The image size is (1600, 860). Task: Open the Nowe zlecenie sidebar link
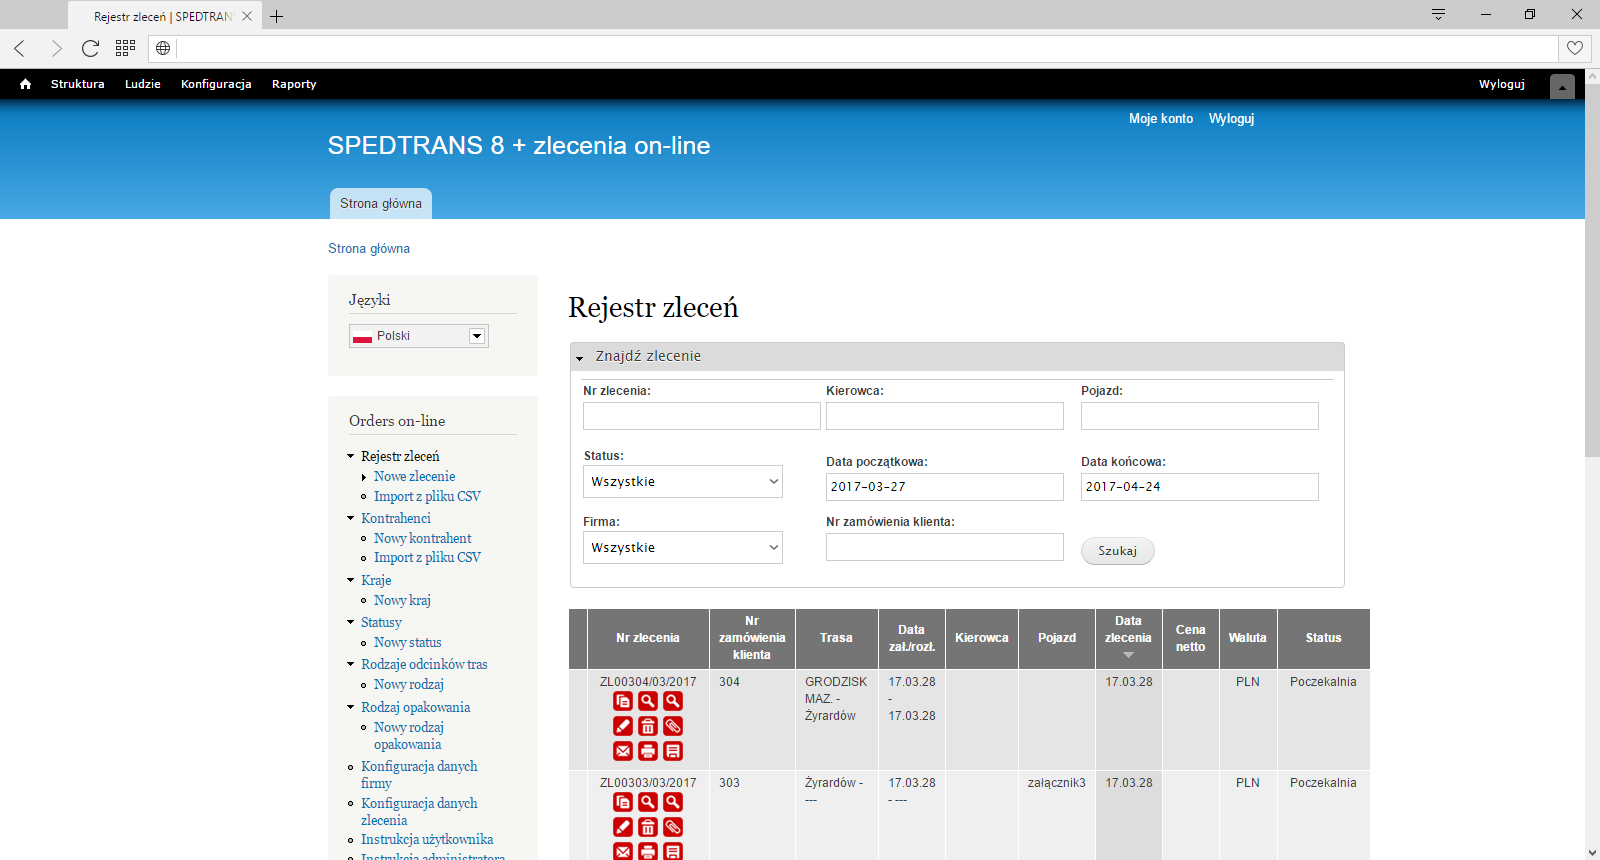point(415,476)
